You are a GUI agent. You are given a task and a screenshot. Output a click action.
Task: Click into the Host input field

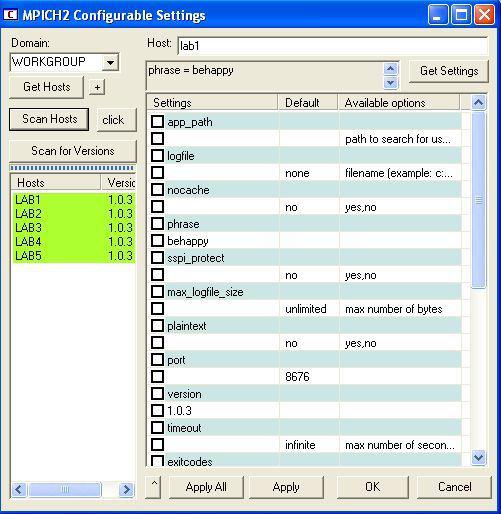(x=332, y=46)
